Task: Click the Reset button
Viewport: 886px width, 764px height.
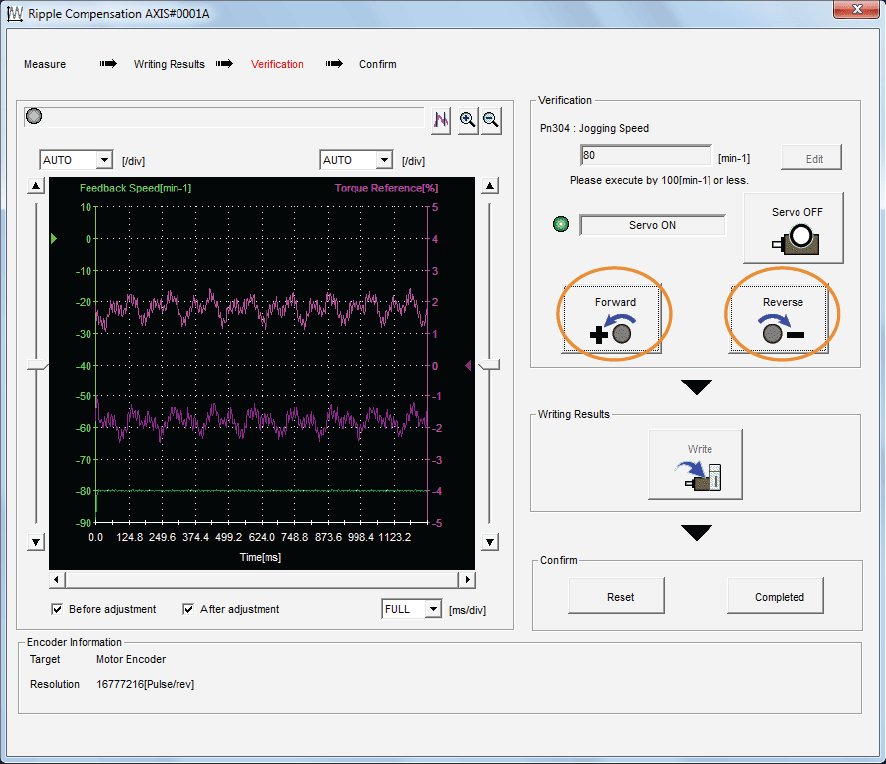Action: [620, 597]
